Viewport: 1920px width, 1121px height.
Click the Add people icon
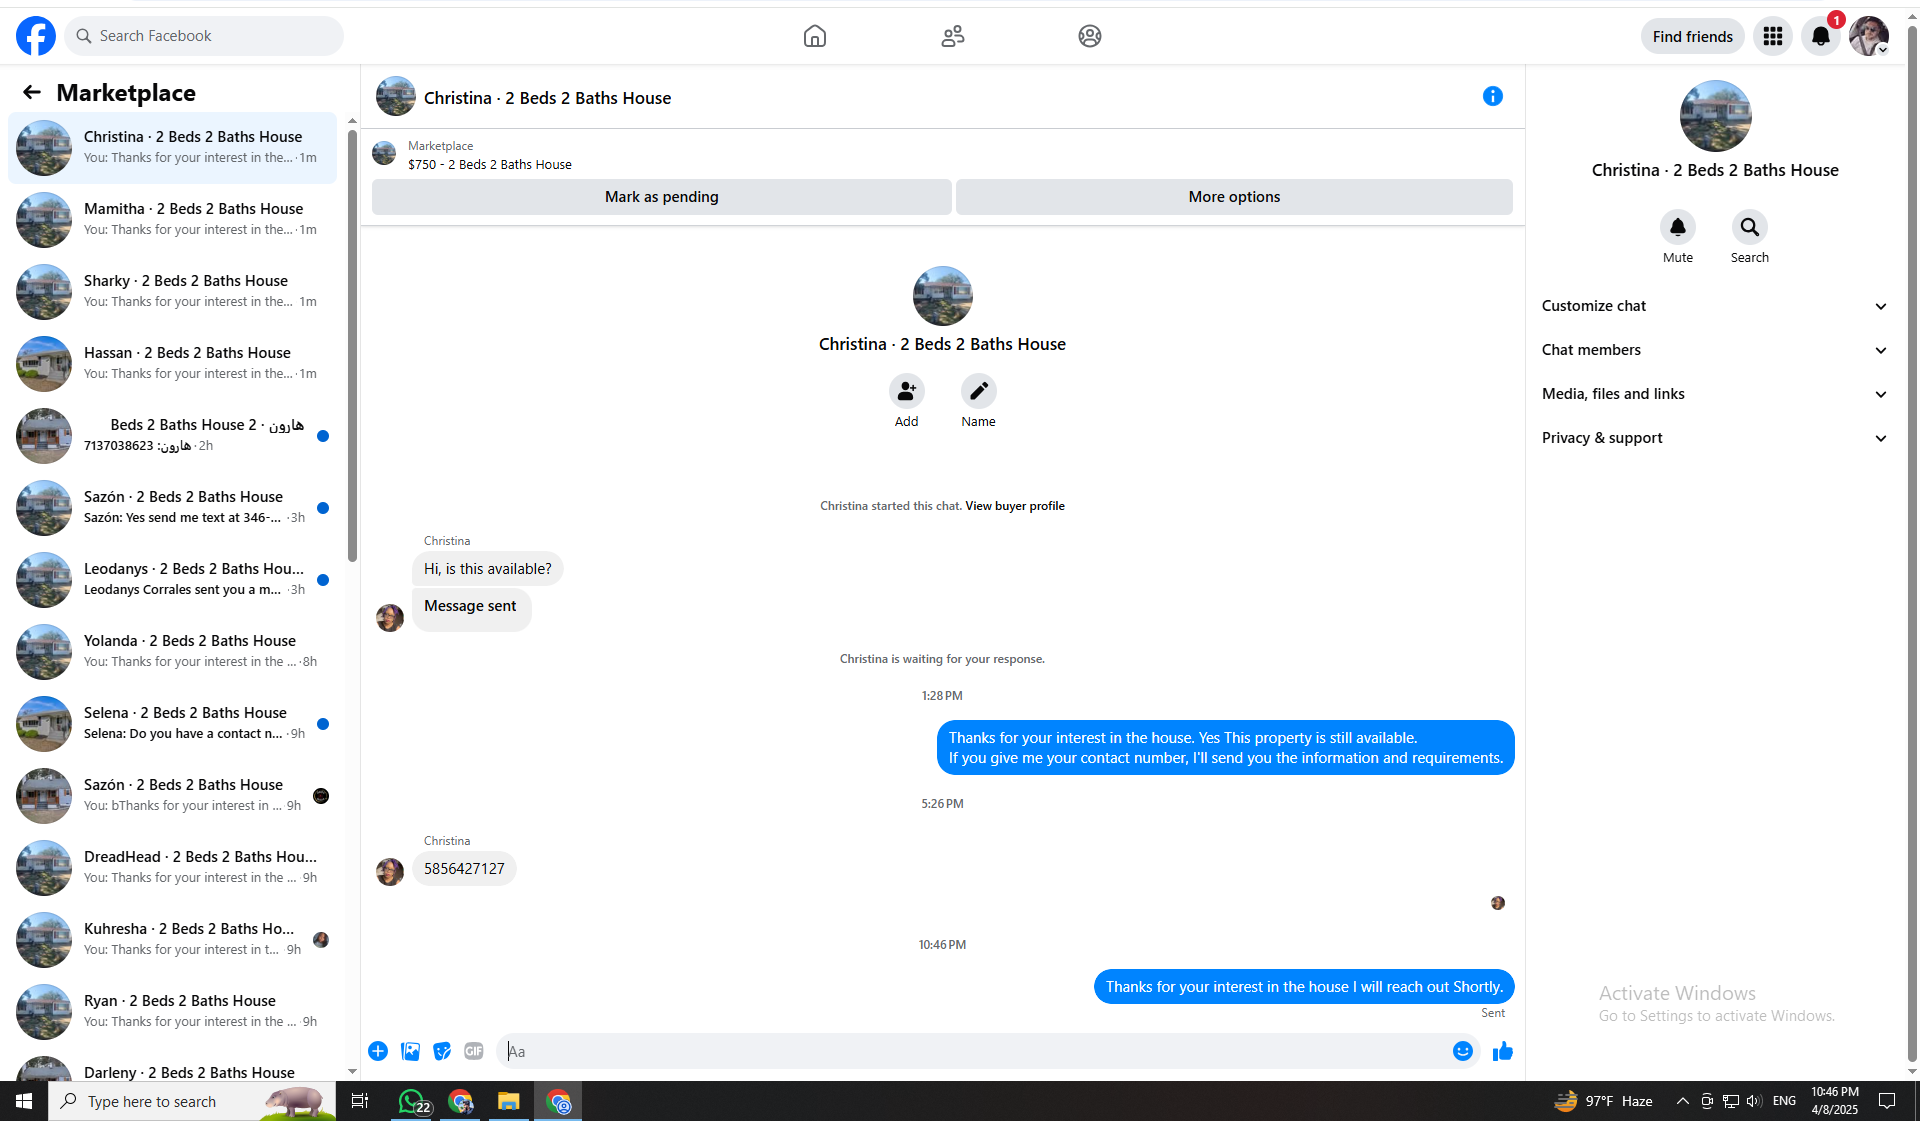(x=906, y=391)
